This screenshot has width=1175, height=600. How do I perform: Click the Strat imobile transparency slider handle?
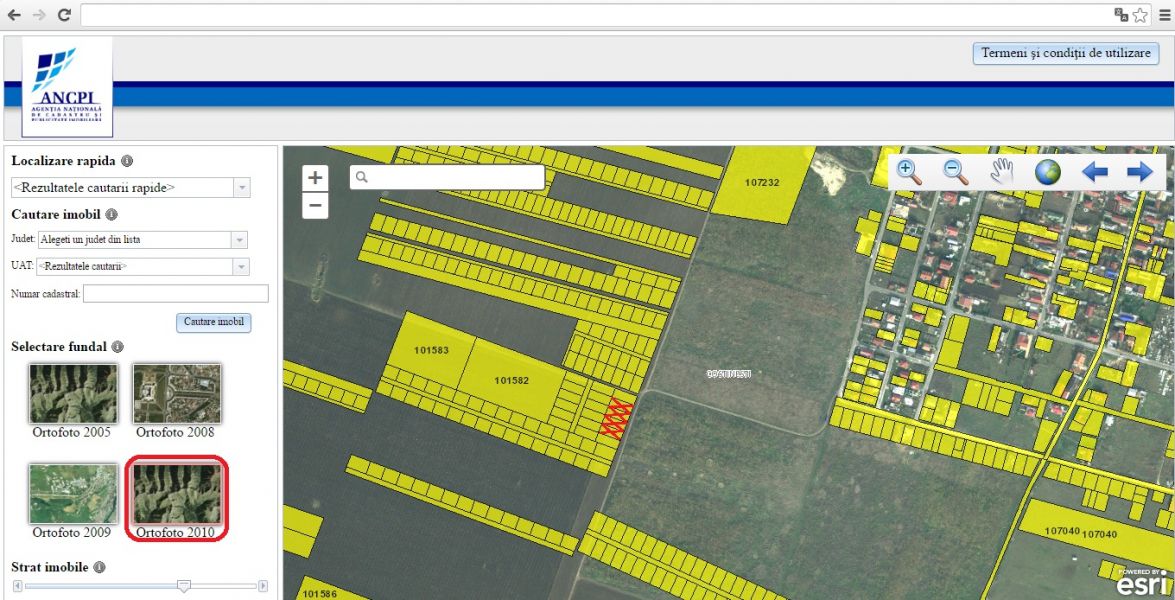[x=183, y=586]
